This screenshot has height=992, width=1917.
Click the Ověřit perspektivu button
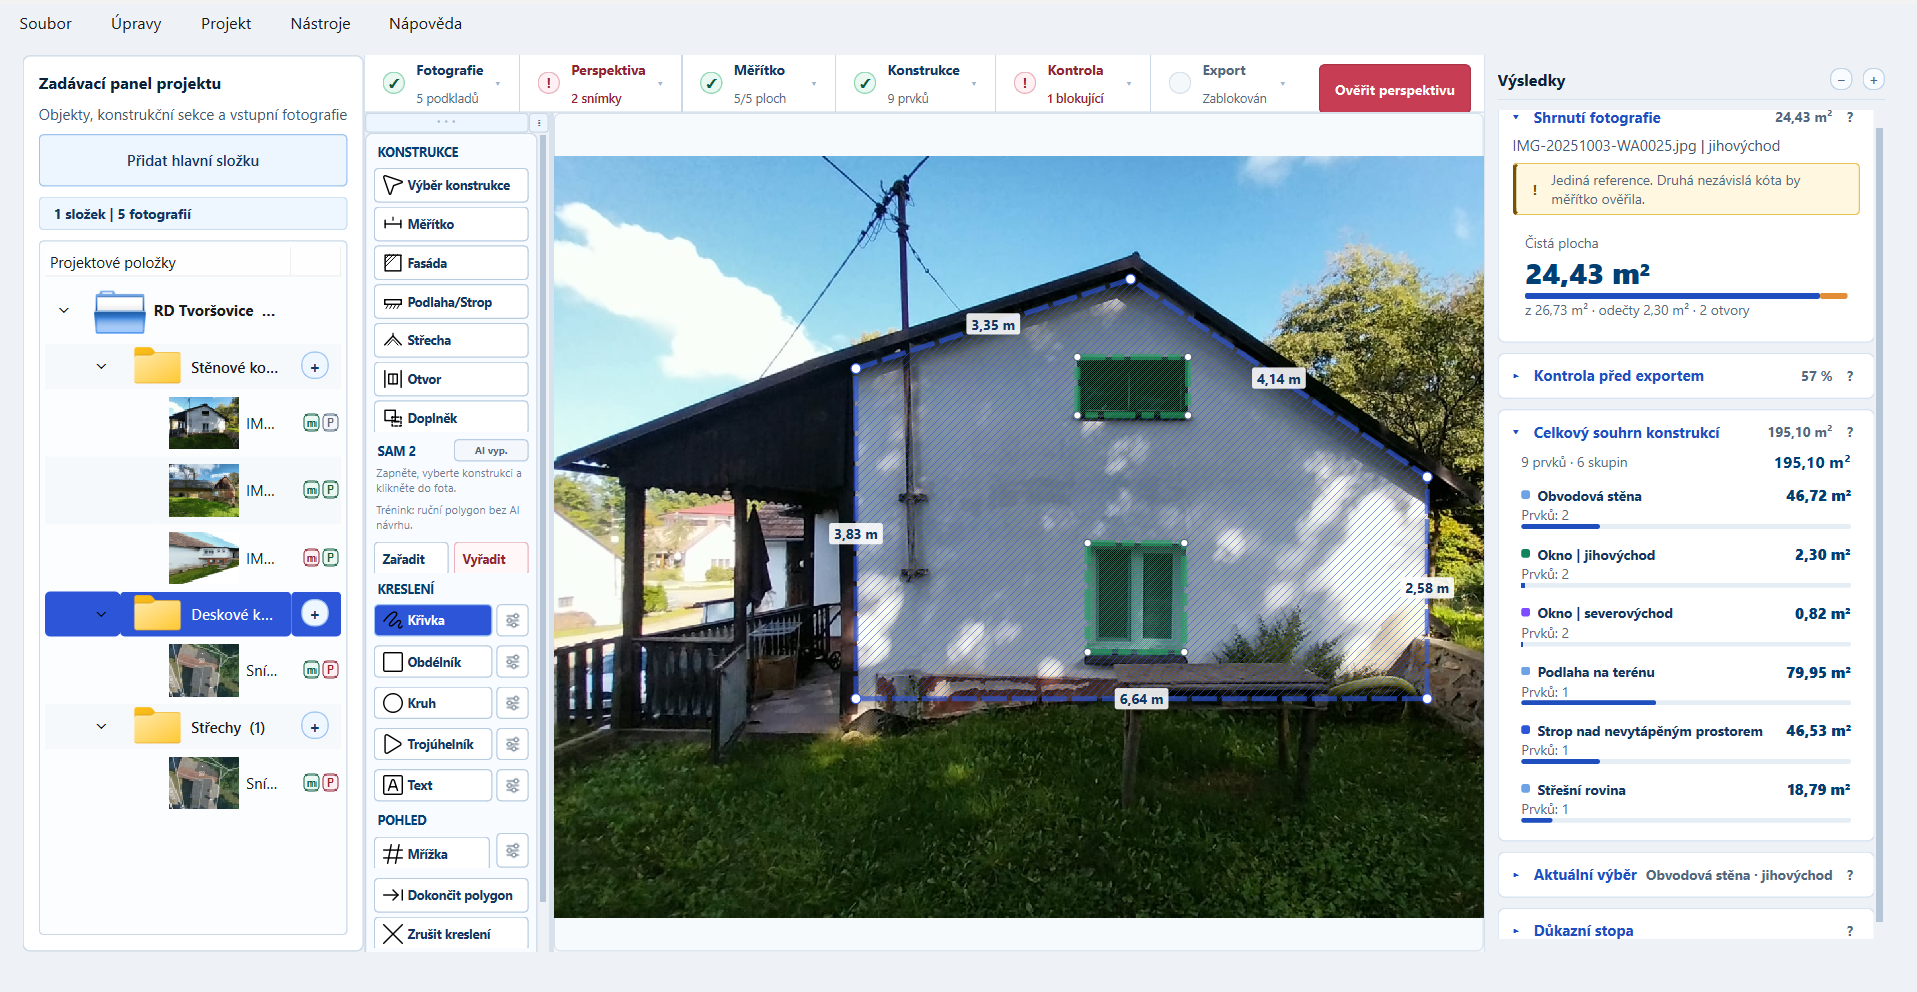click(x=1395, y=89)
